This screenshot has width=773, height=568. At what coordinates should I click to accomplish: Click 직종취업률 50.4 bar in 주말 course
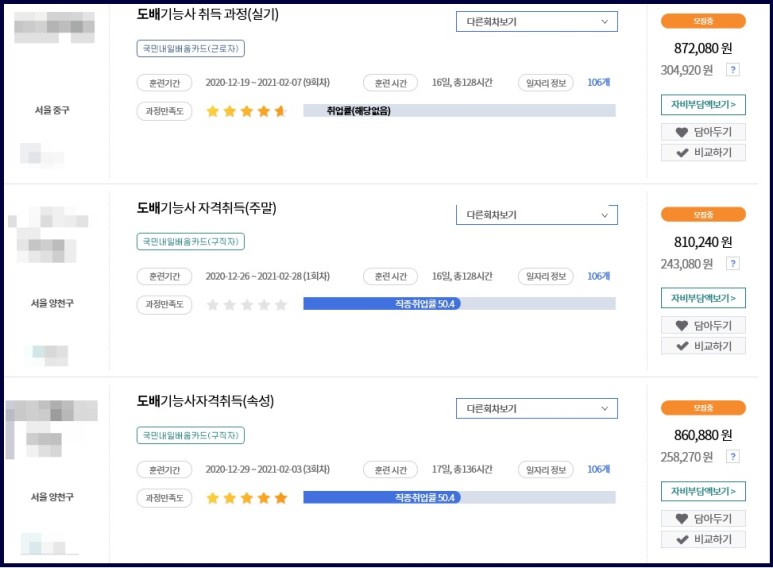(x=459, y=304)
